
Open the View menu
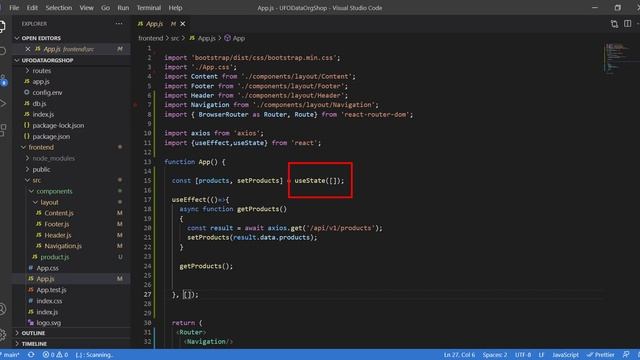coord(86,8)
